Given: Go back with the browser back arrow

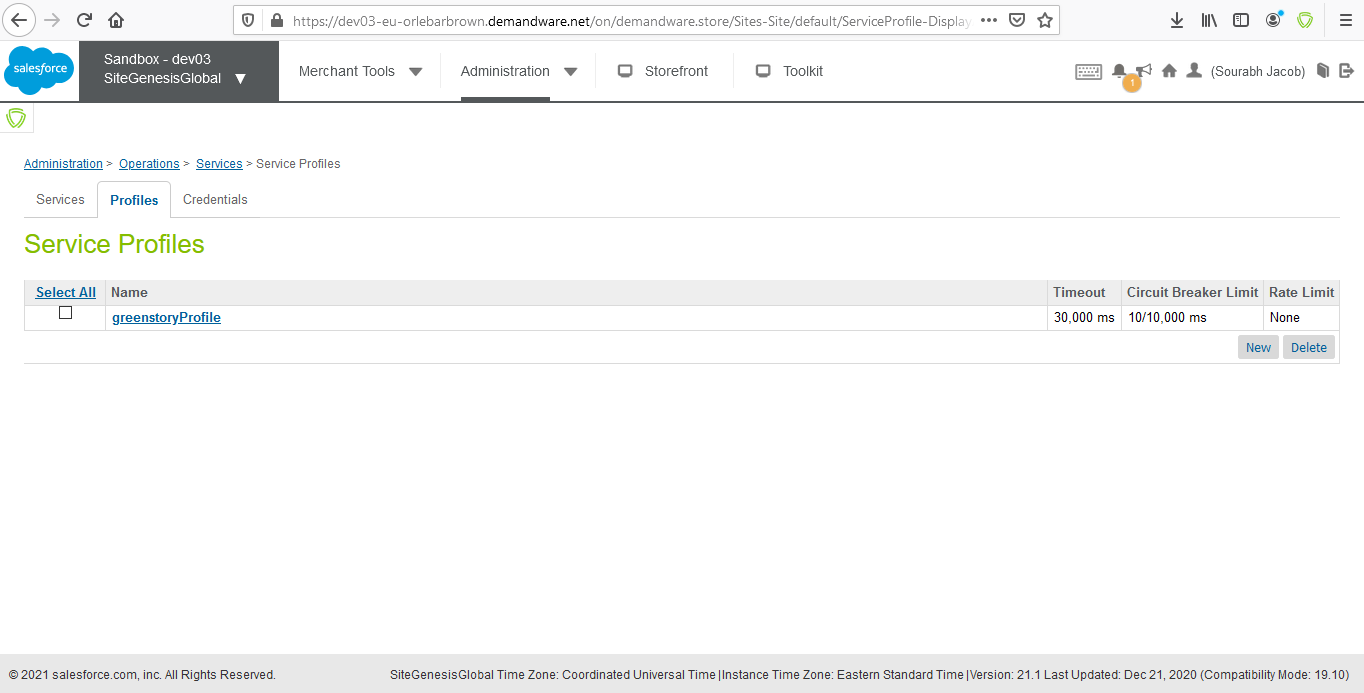Looking at the screenshot, I should (20, 20).
